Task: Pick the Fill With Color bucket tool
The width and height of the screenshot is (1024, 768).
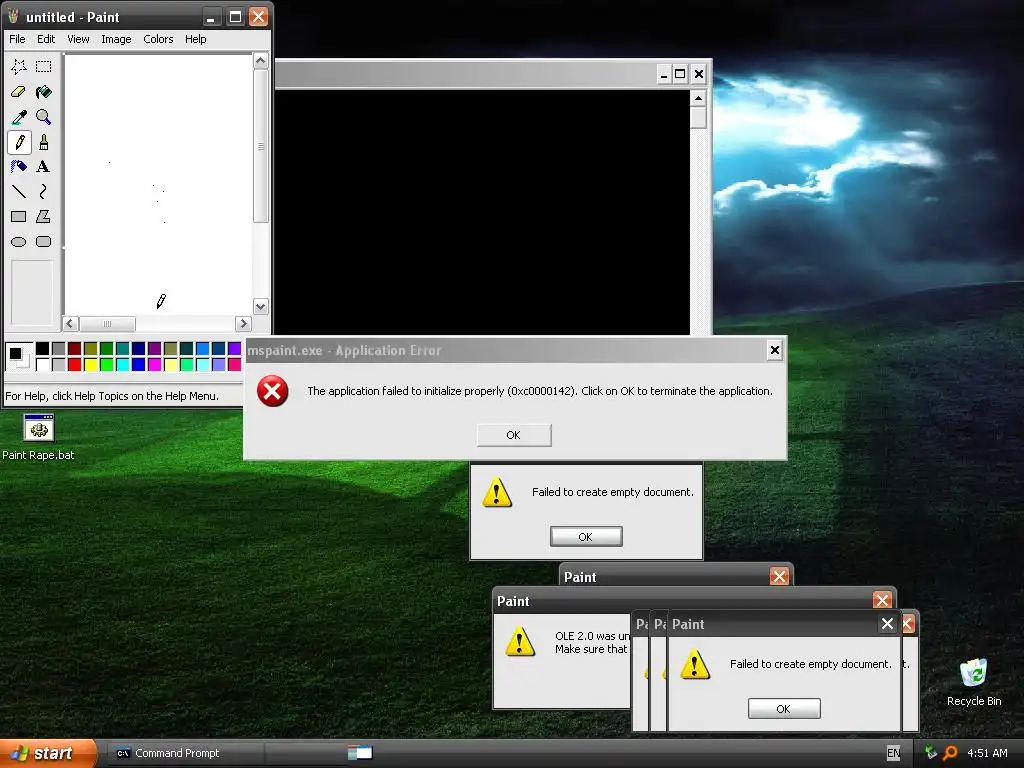Action: tap(44, 91)
